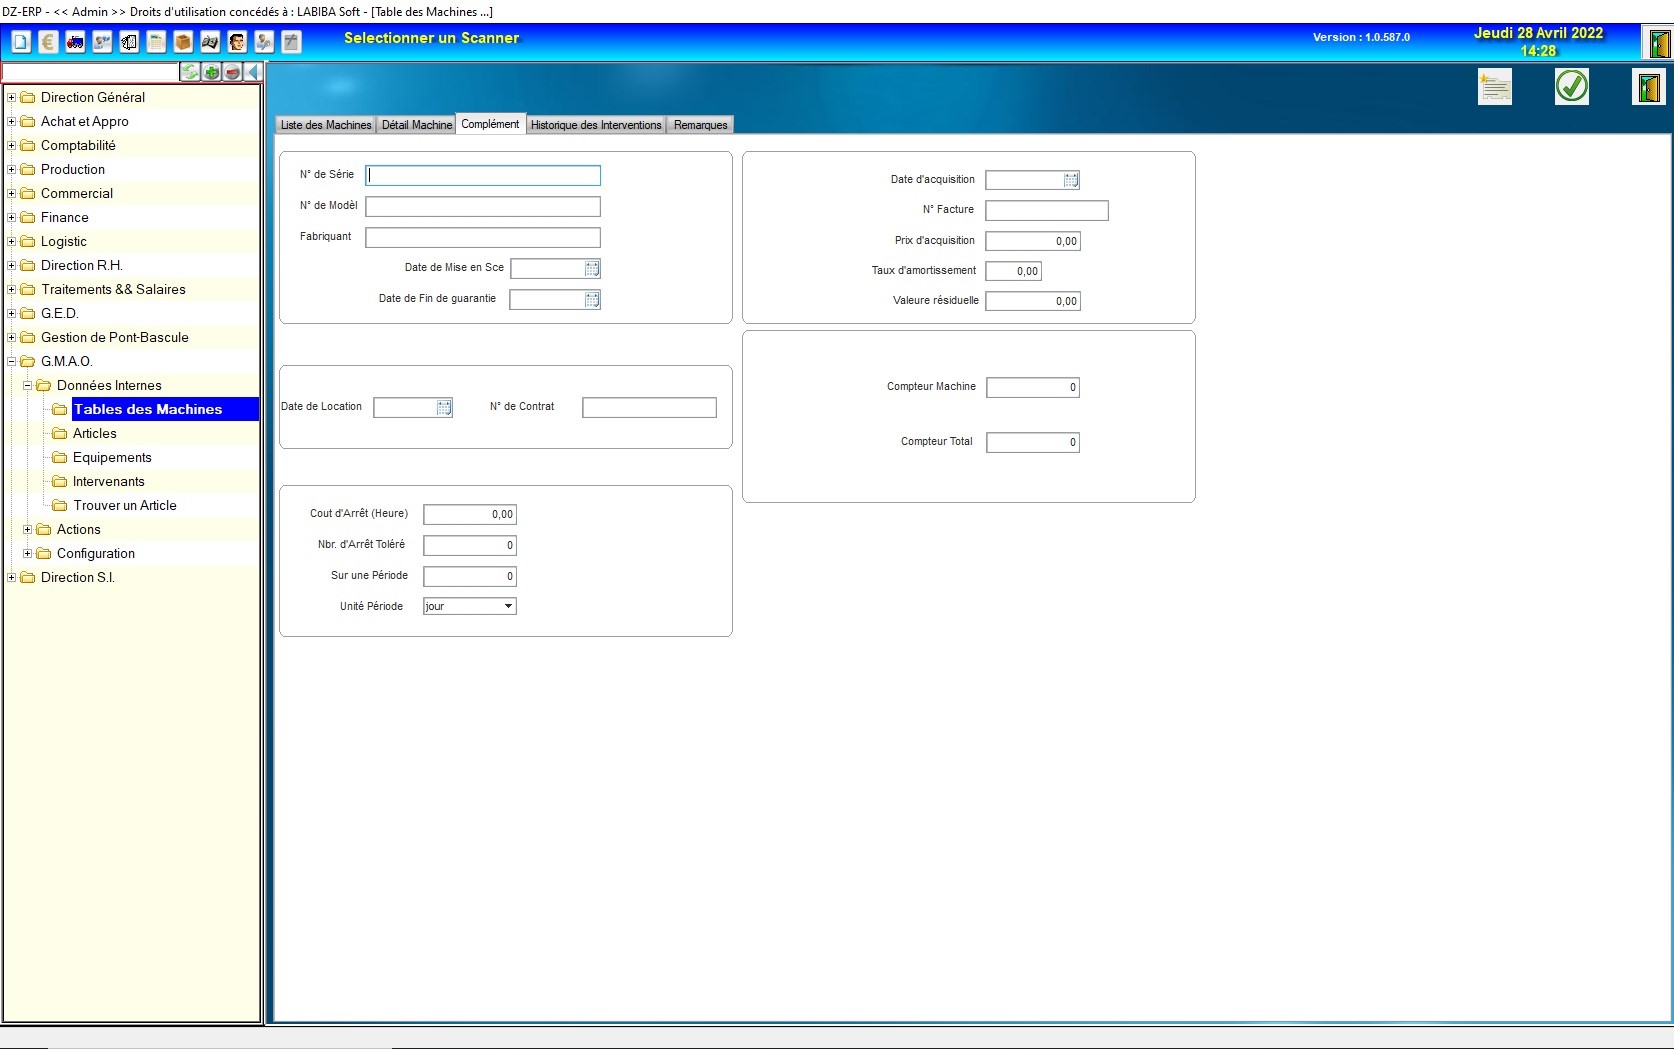The image size is (1674, 1049).
Task: Click the green plus icon above tree
Action: [212, 72]
